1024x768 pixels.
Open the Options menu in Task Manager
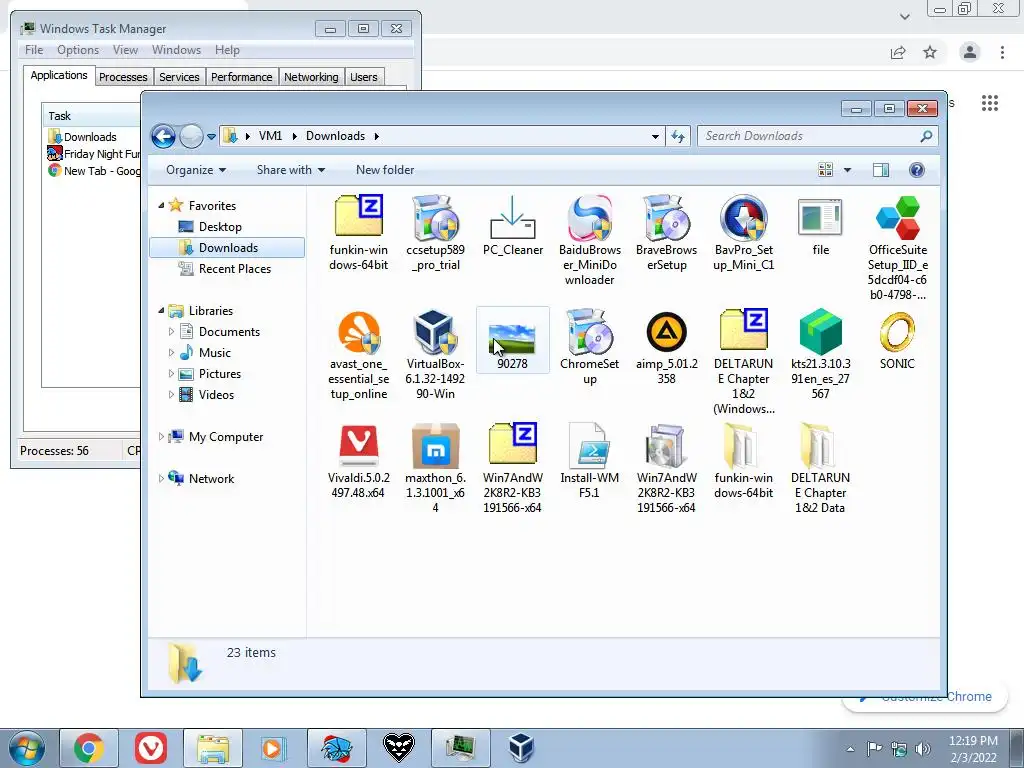(78, 50)
